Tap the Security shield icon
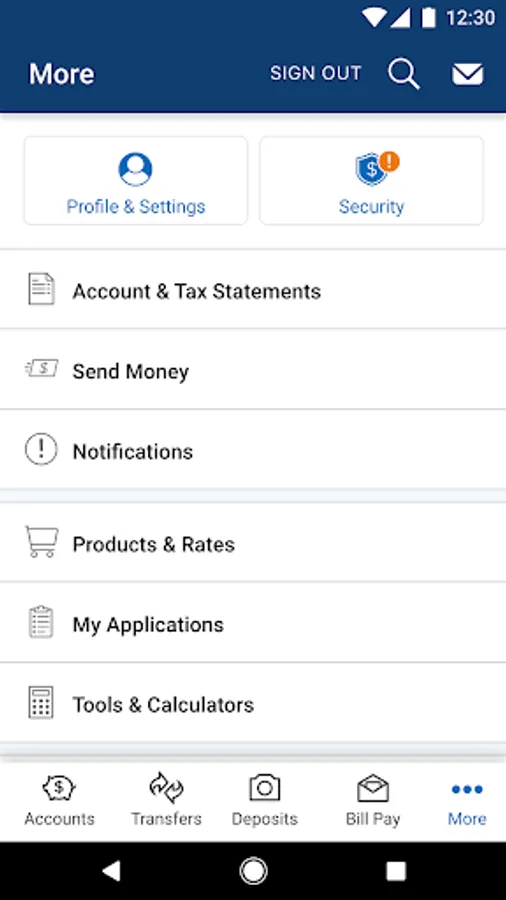 [376, 169]
